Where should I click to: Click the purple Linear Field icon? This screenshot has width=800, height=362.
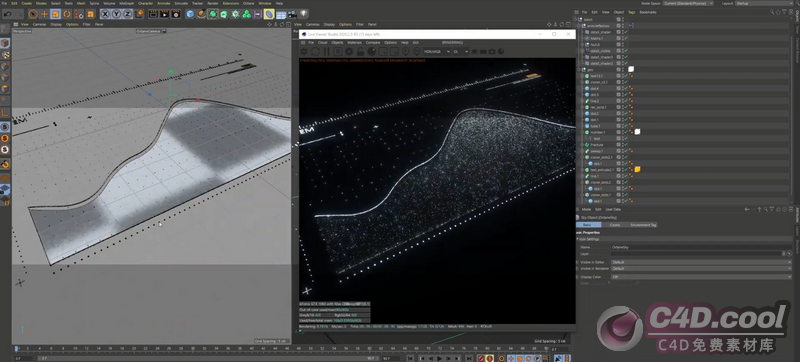tap(257, 14)
